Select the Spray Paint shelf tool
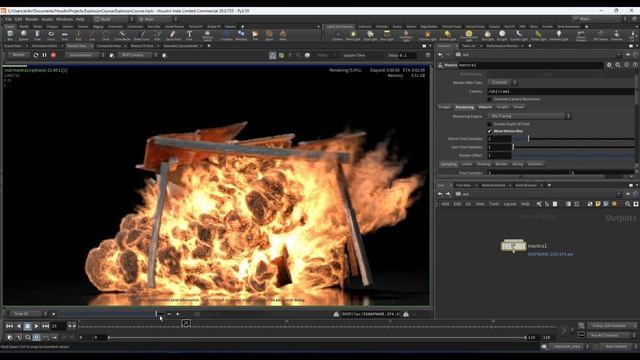This screenshot has width=640, height=360. 173,36
